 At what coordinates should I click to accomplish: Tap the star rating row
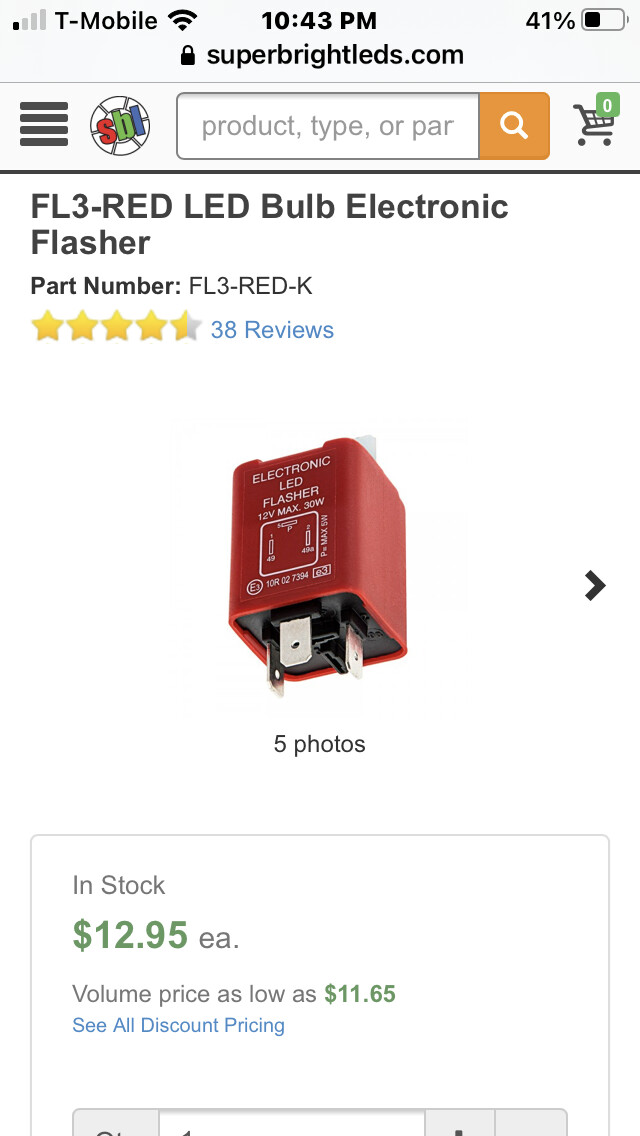coord(116,327)
